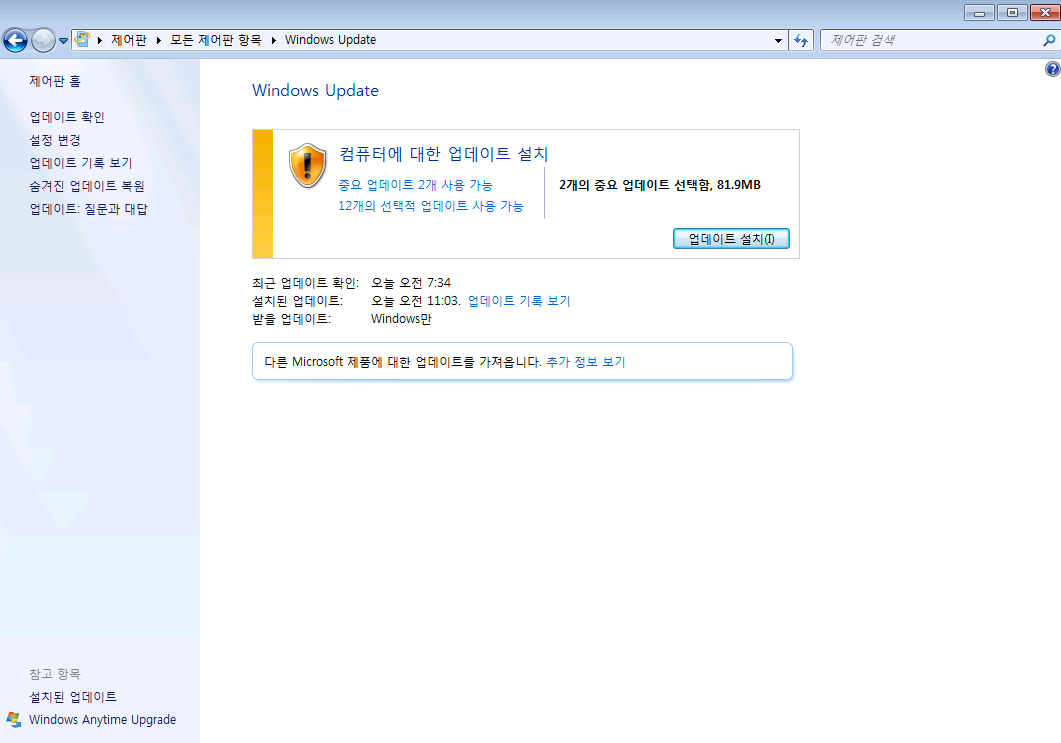
Task: Click the Forward navigation arrow
Action: point(43,41)
